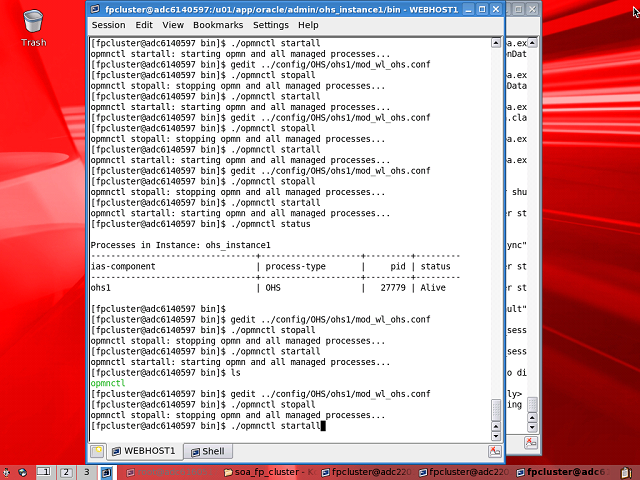Open the View menu
The width and height of the screenshot is (640, 480).
173,25
